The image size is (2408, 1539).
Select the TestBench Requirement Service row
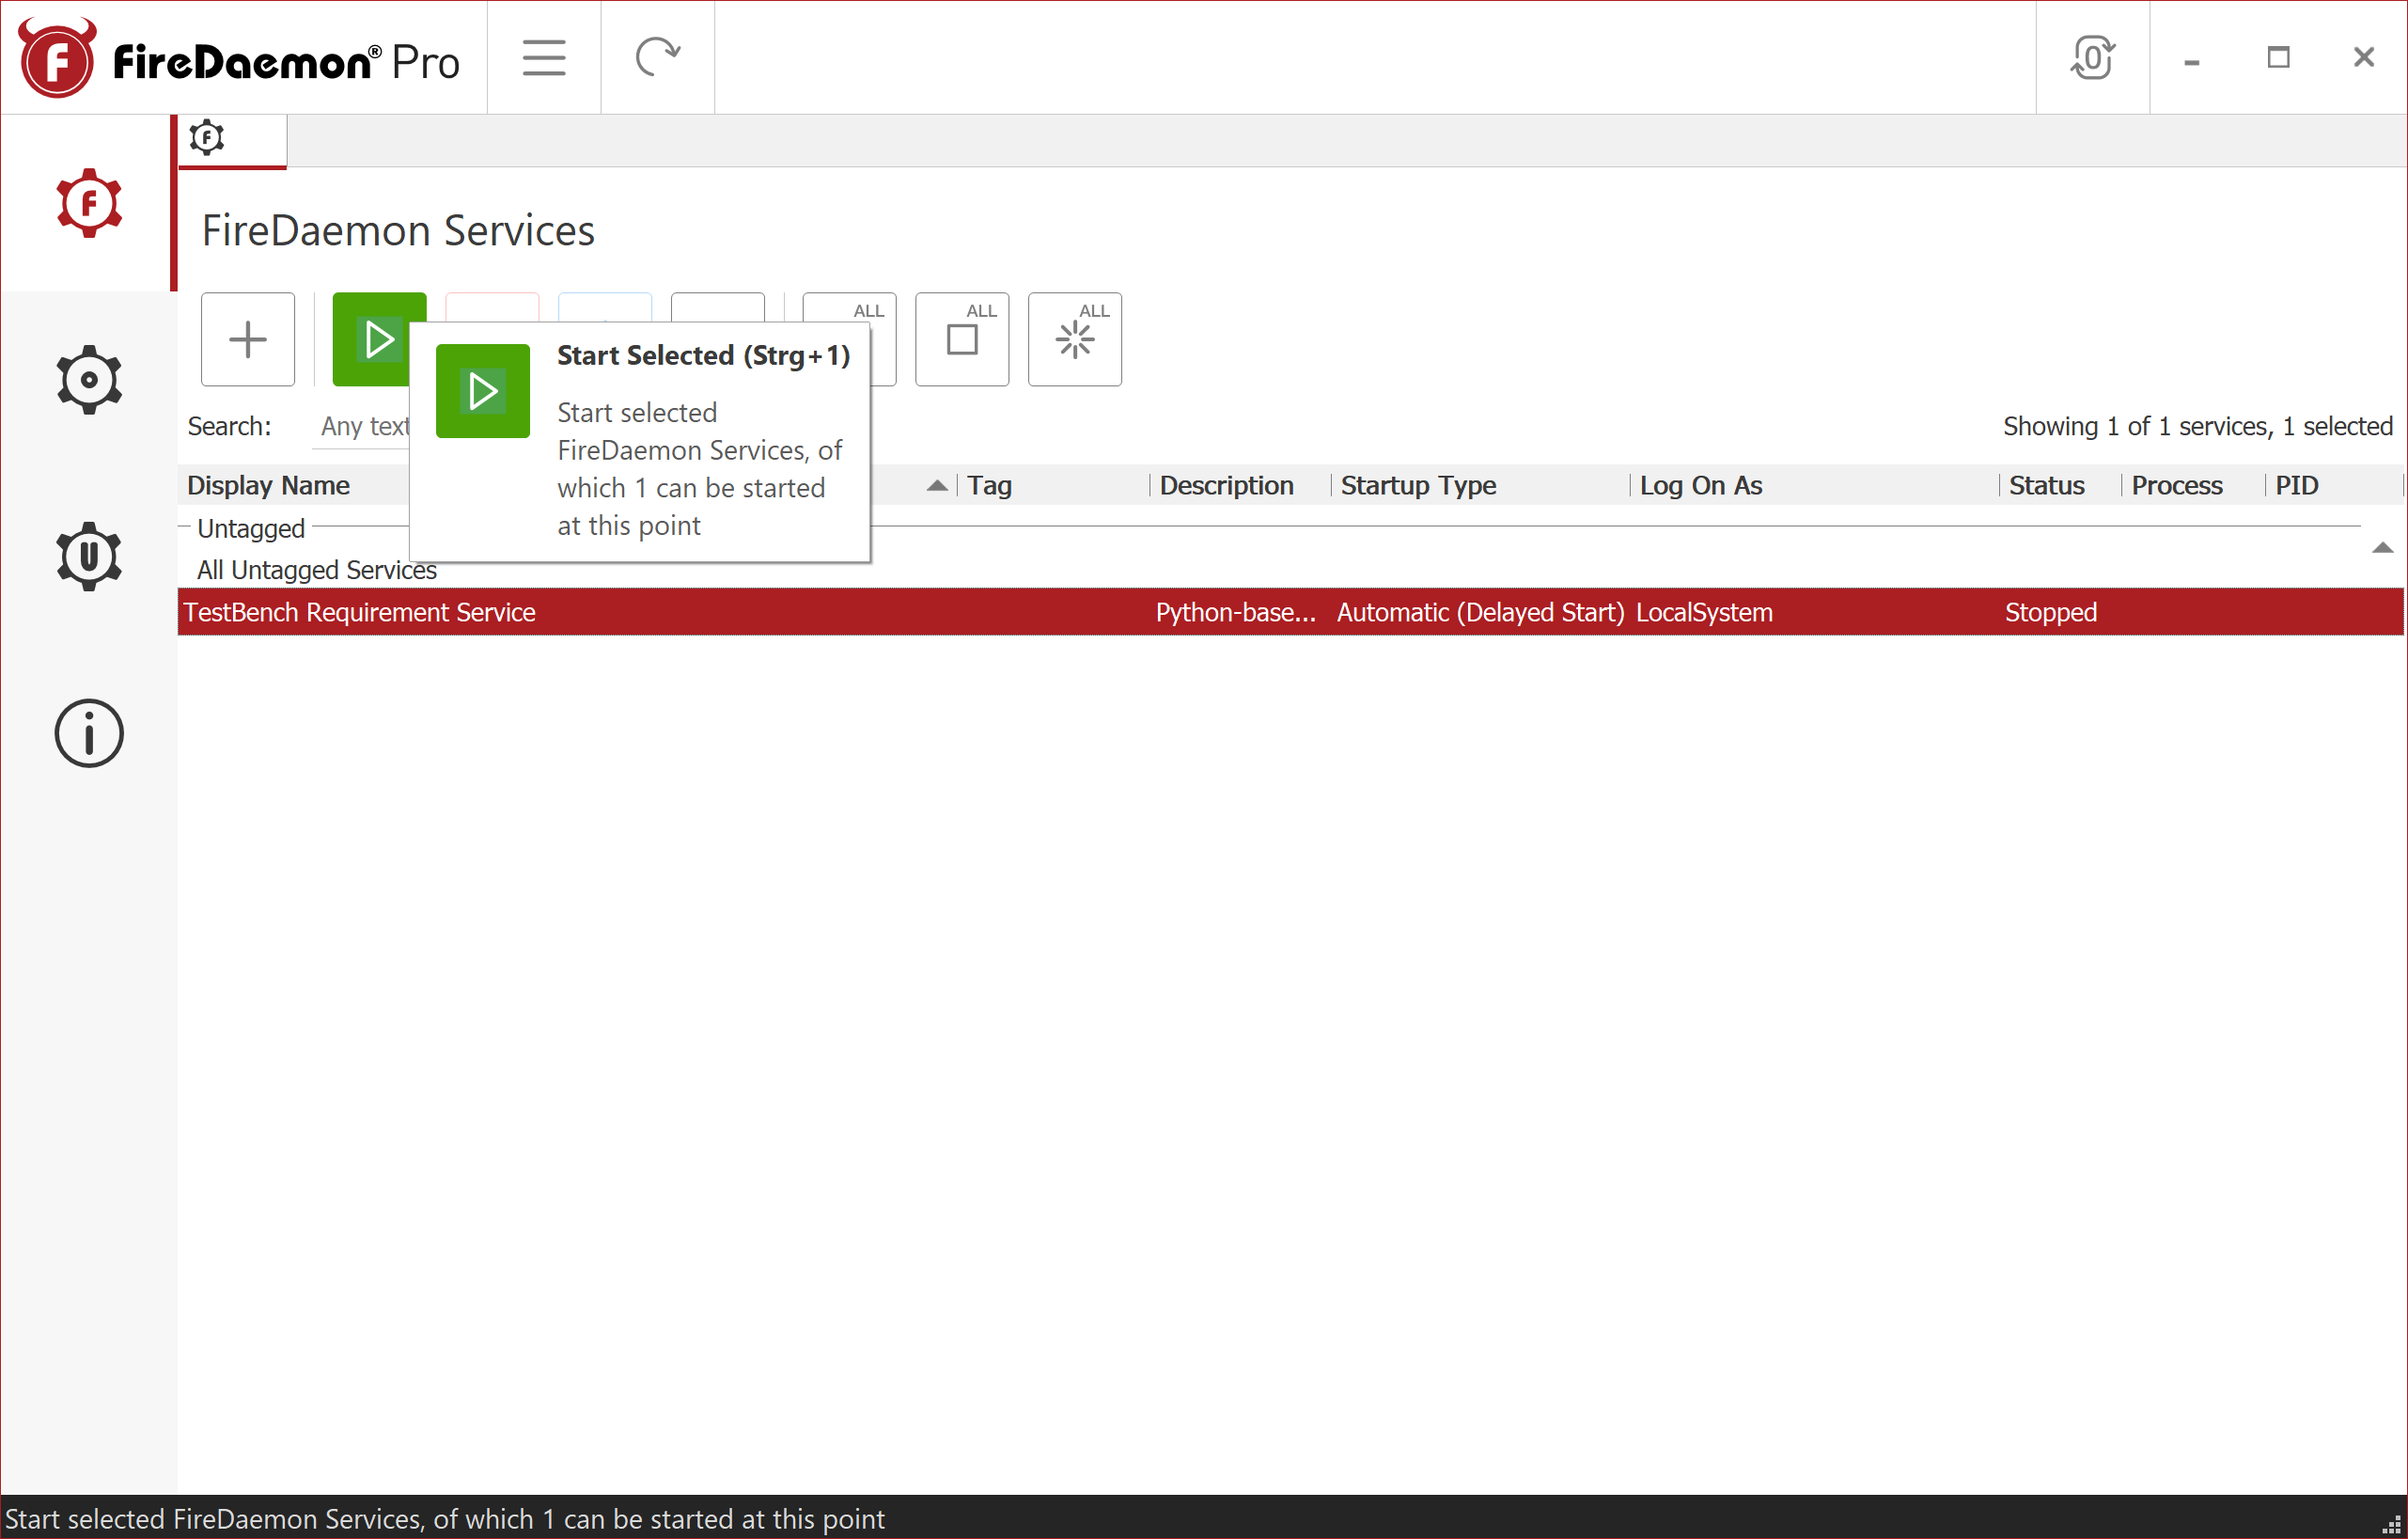tap(700, 612)
